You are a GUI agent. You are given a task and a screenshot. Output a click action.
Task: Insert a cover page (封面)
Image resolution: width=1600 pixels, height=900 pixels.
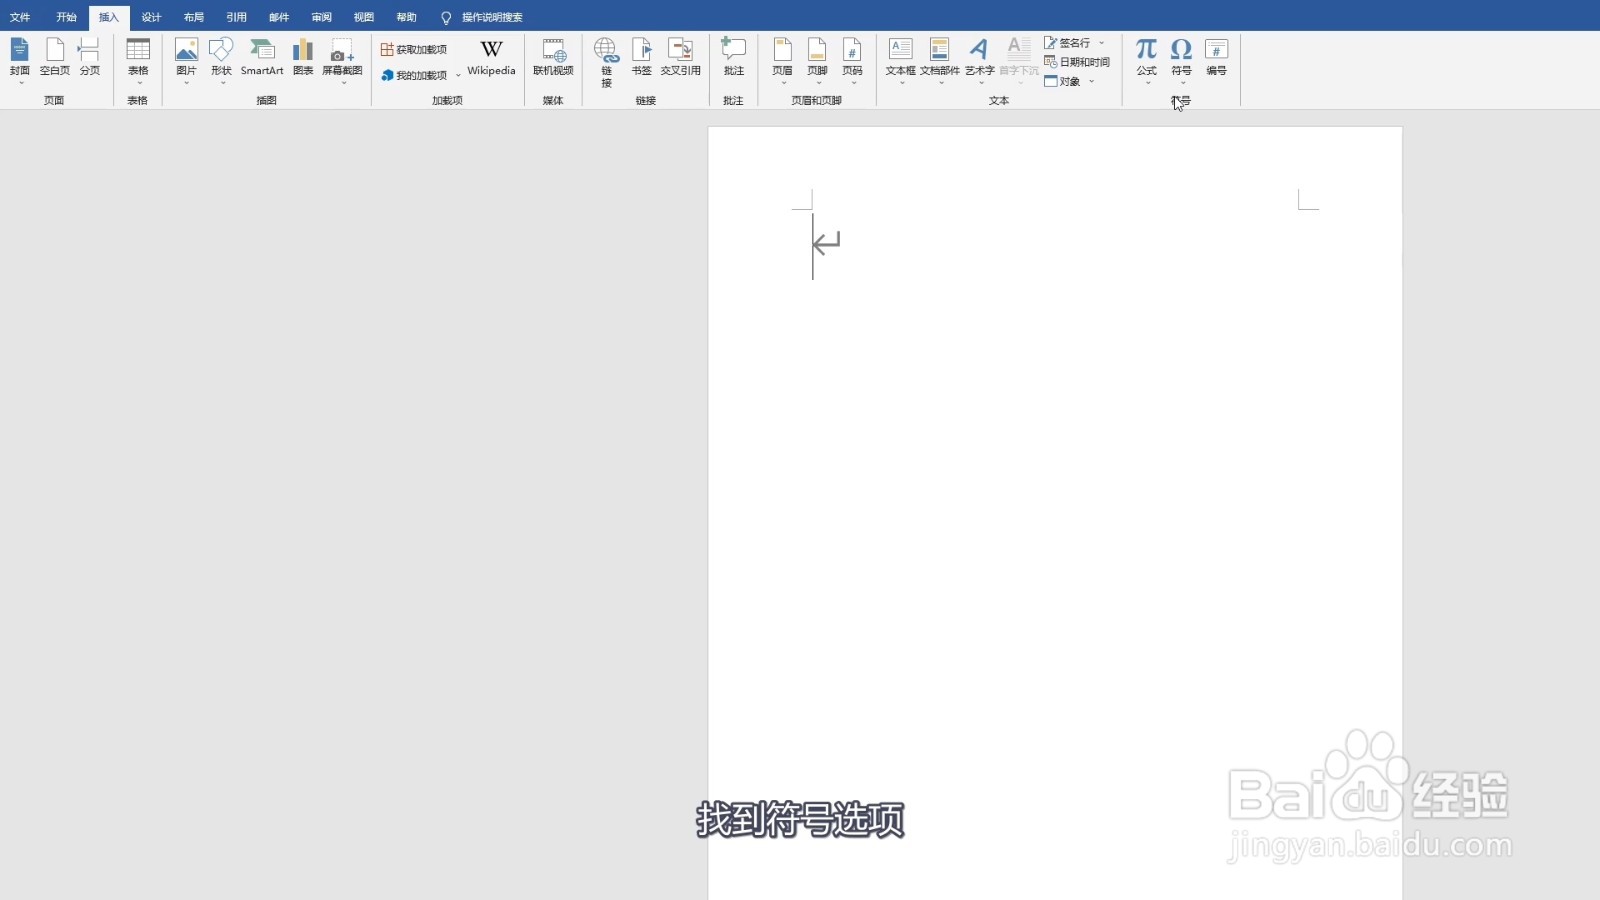20,60
